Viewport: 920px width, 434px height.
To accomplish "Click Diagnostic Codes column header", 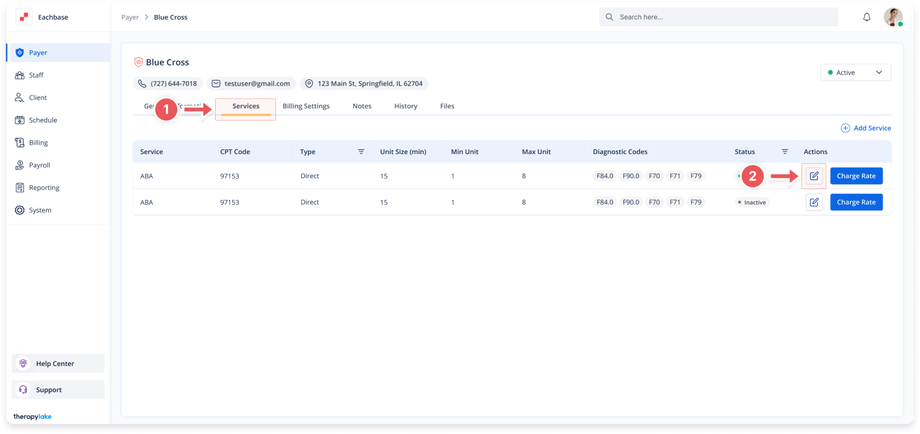I will 620,152.
